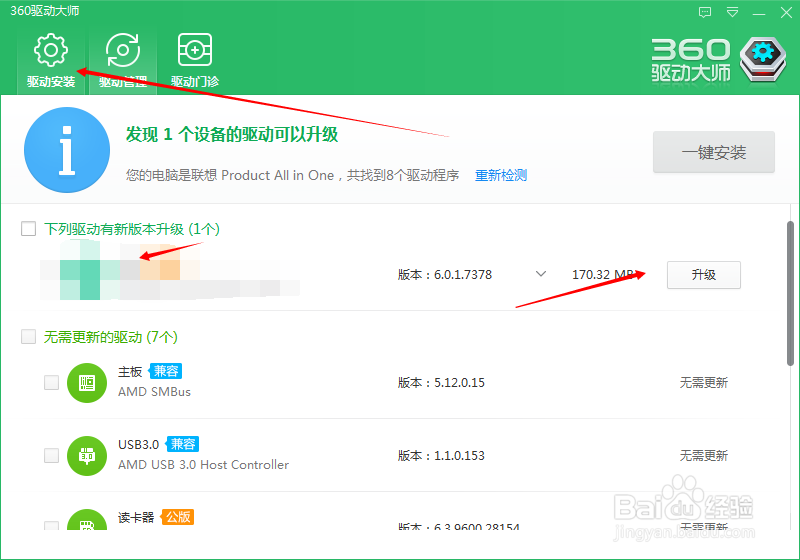Expand the version dropdown beside 6.0.1.7378
The height and width of the screenshot is (560, 800).
click(x=541, y=274)
